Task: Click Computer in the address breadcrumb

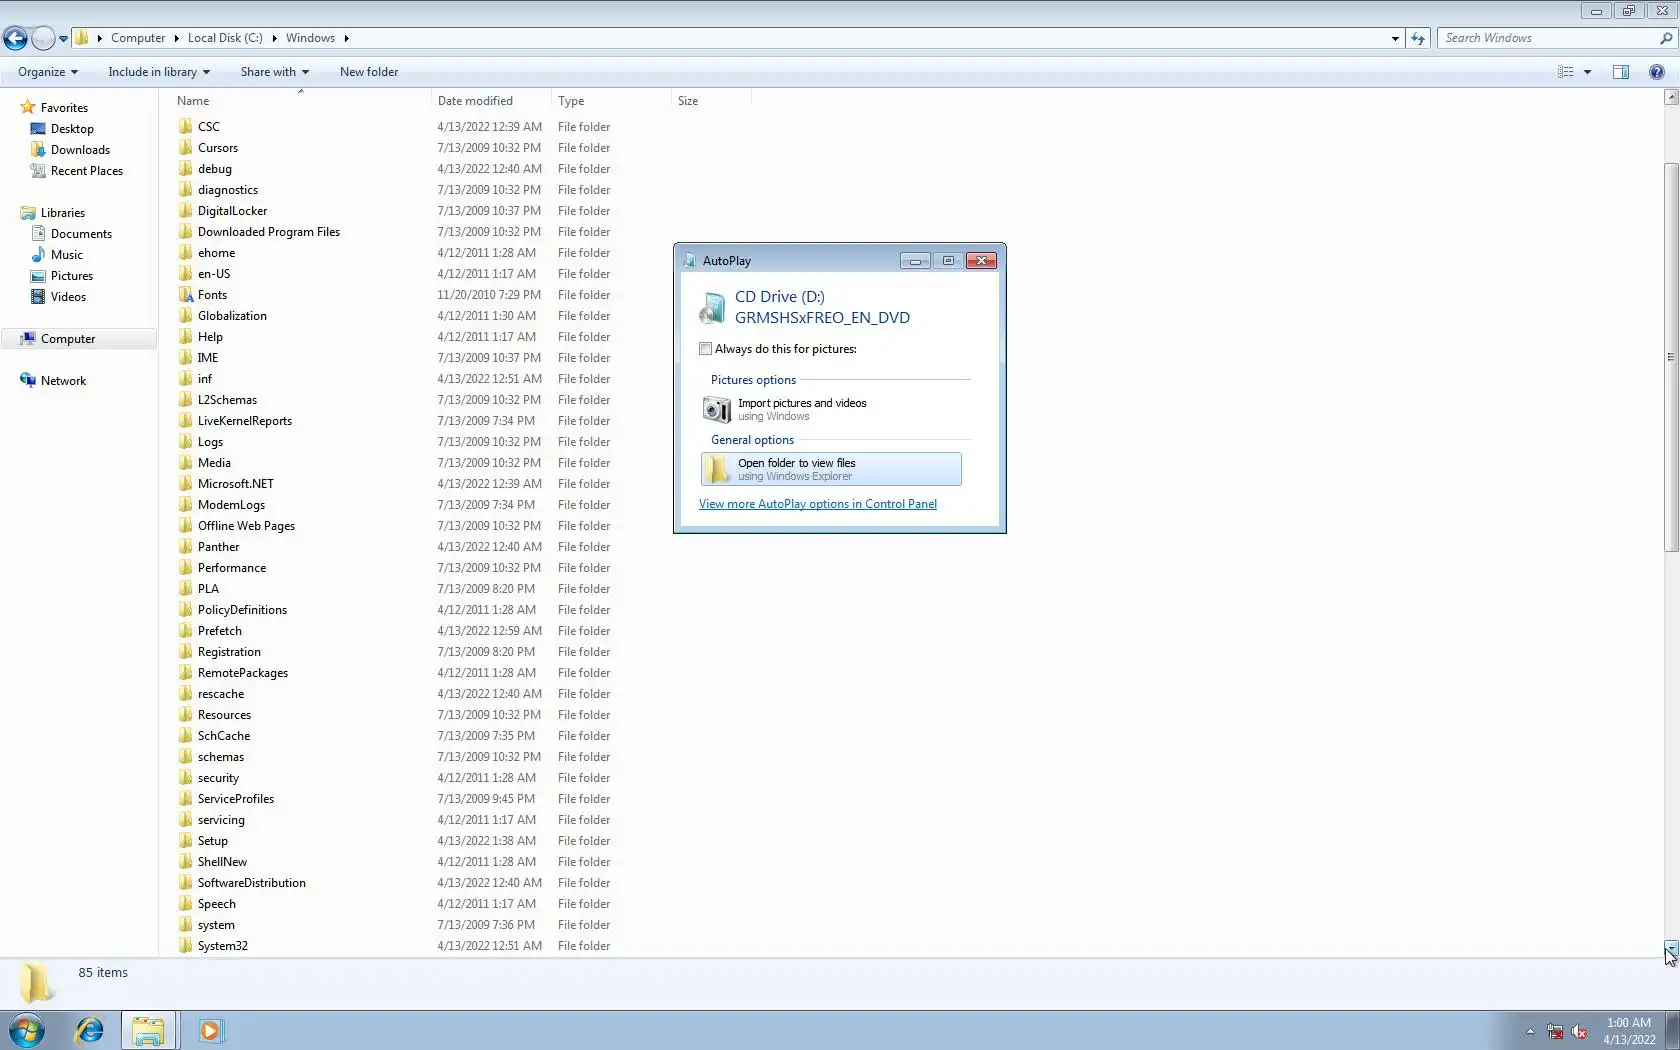Action: (138, 38)
